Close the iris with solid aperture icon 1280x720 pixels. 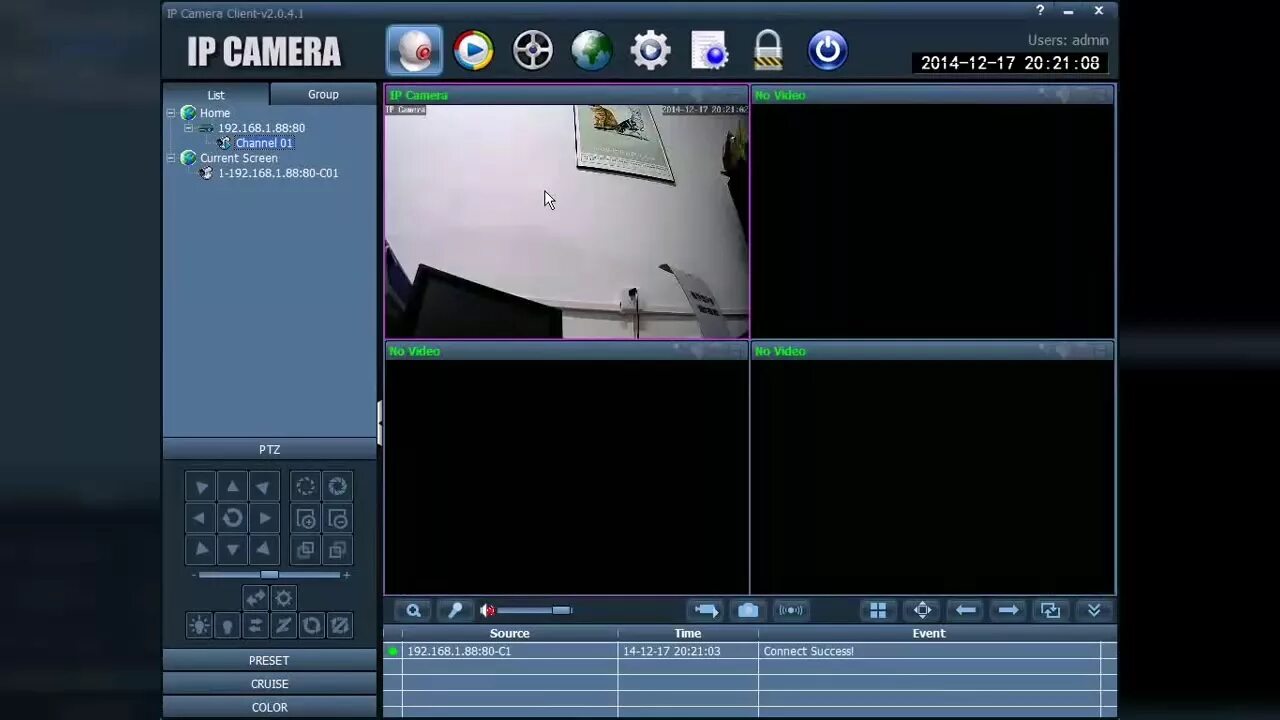click(x=338, y=487)
